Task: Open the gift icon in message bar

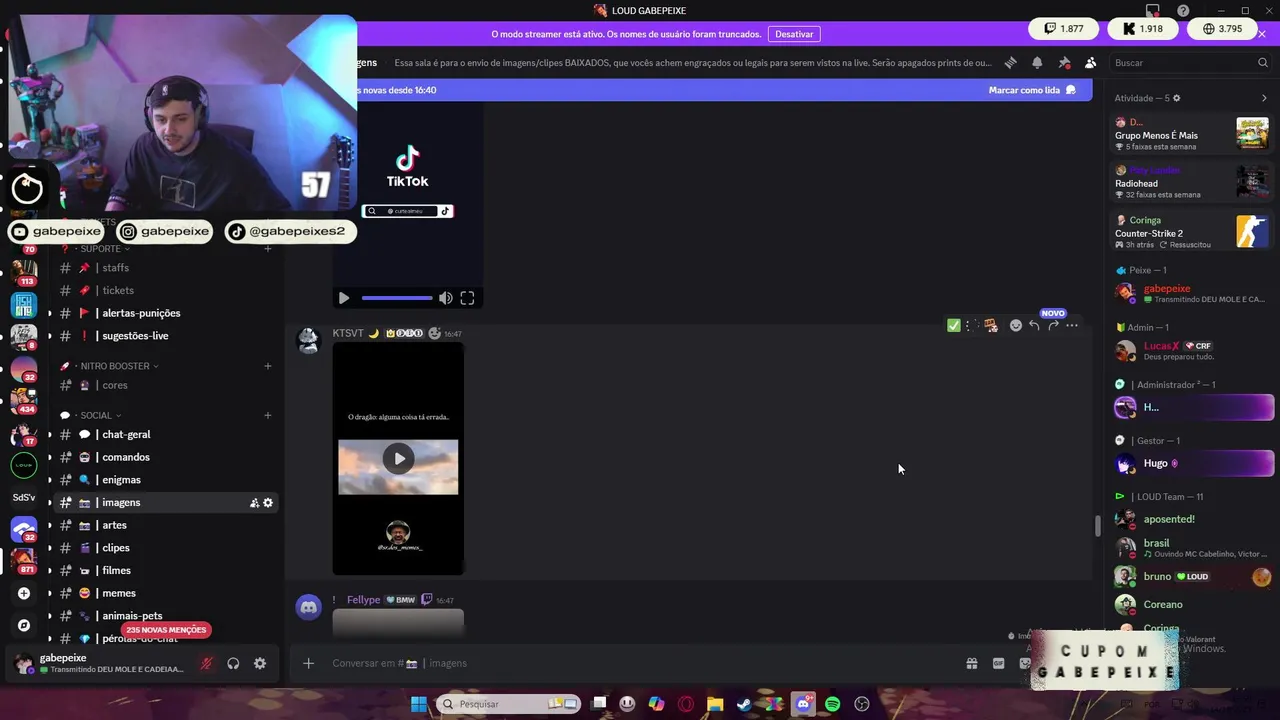Action: click(x=971, y=663)
